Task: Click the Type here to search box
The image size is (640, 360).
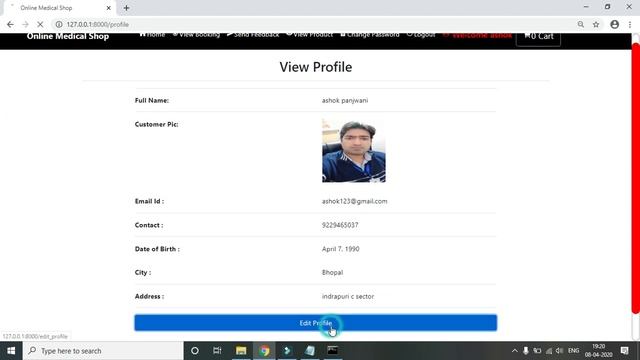Action: pyautogui.click(x=103, y=351)
